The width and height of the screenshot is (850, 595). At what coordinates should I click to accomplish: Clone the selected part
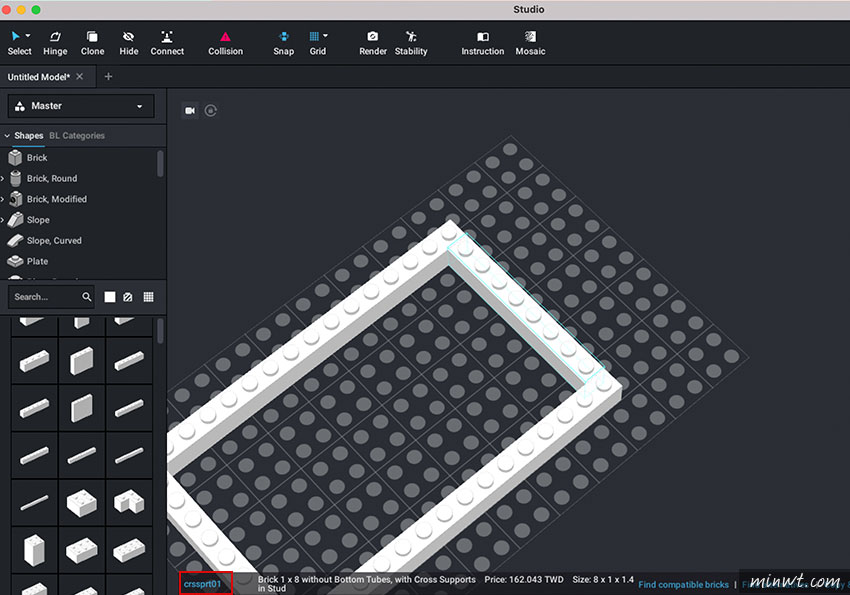tap(92, 43)
